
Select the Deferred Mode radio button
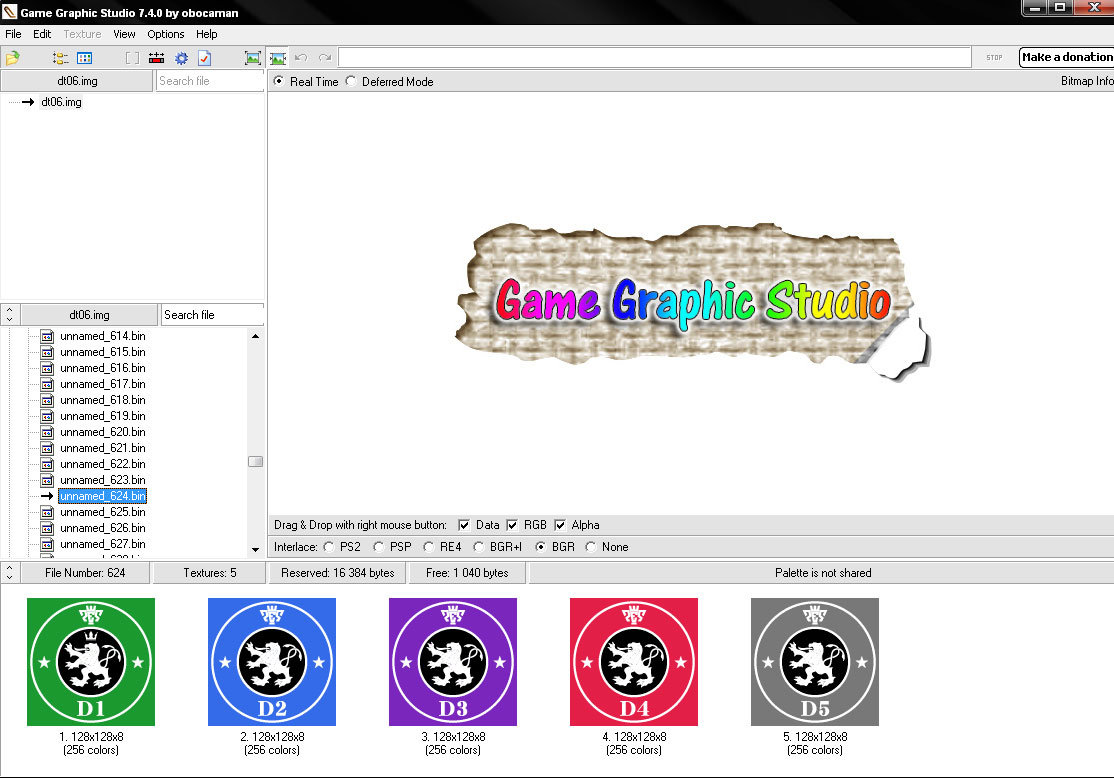point(351,81)
